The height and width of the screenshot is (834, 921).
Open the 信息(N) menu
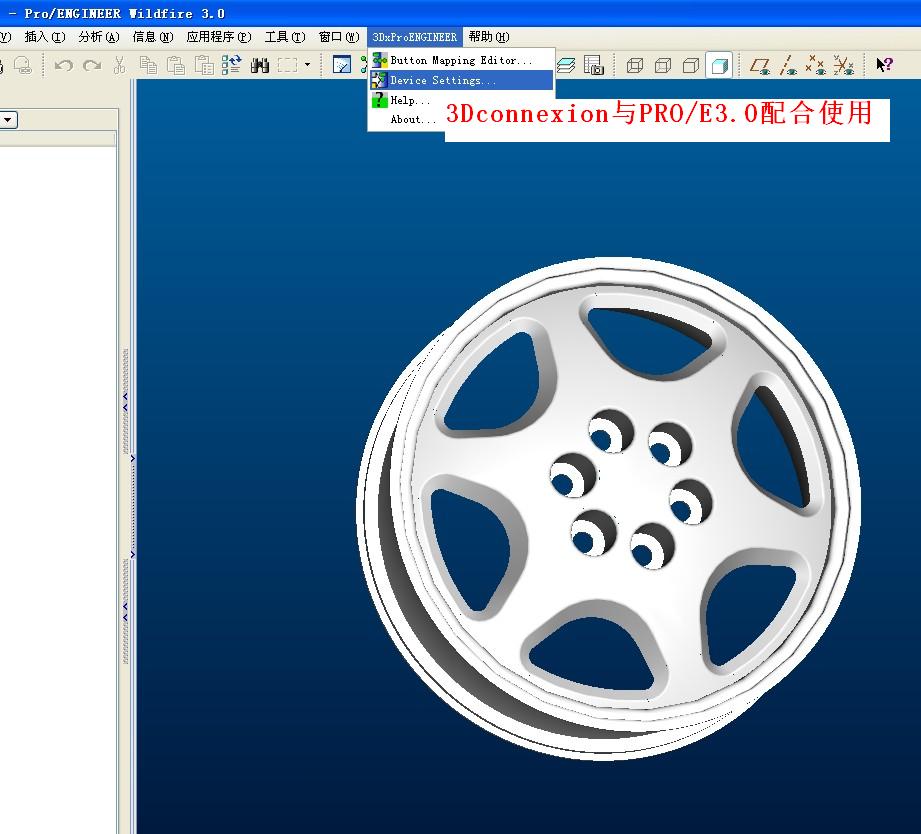[153, 37]
